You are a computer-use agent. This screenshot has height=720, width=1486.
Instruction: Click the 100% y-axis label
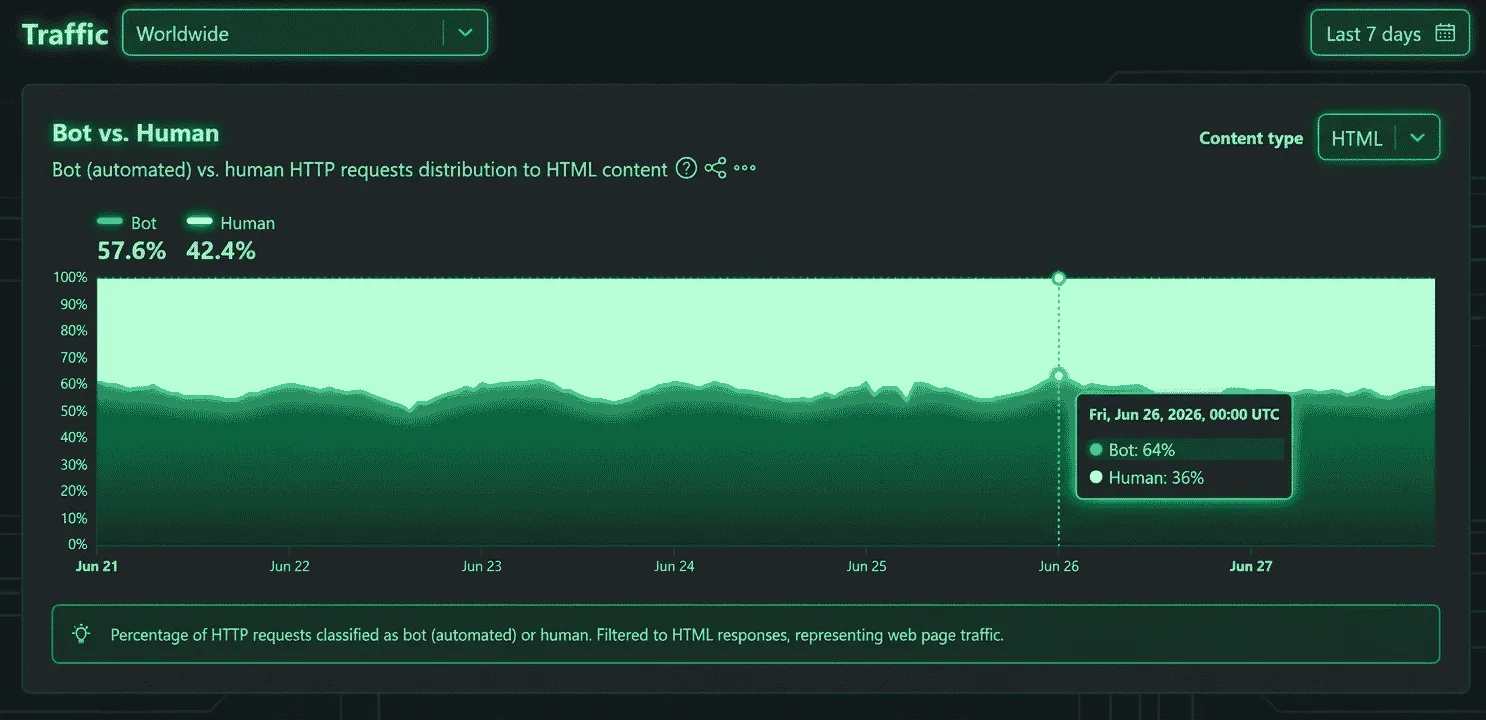(70, 277)
